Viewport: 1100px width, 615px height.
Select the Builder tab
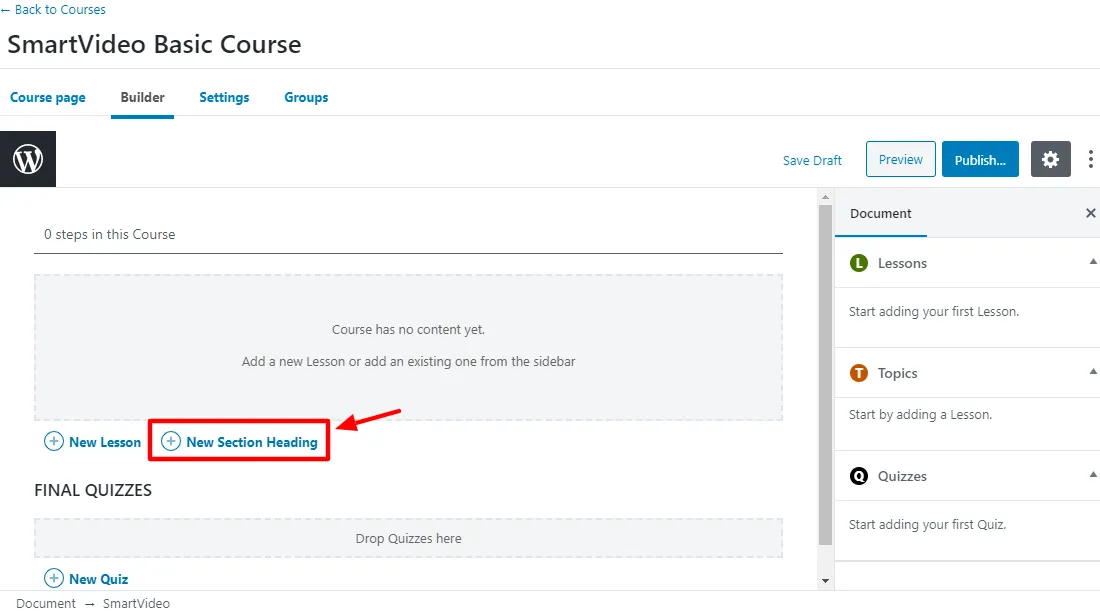click(142, 97)
